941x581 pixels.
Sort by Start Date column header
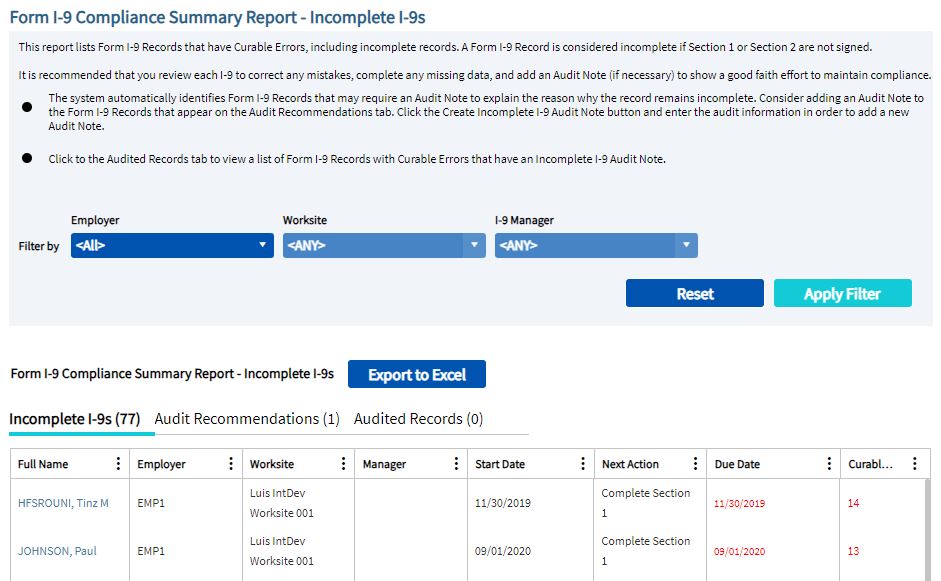[500, 464]
